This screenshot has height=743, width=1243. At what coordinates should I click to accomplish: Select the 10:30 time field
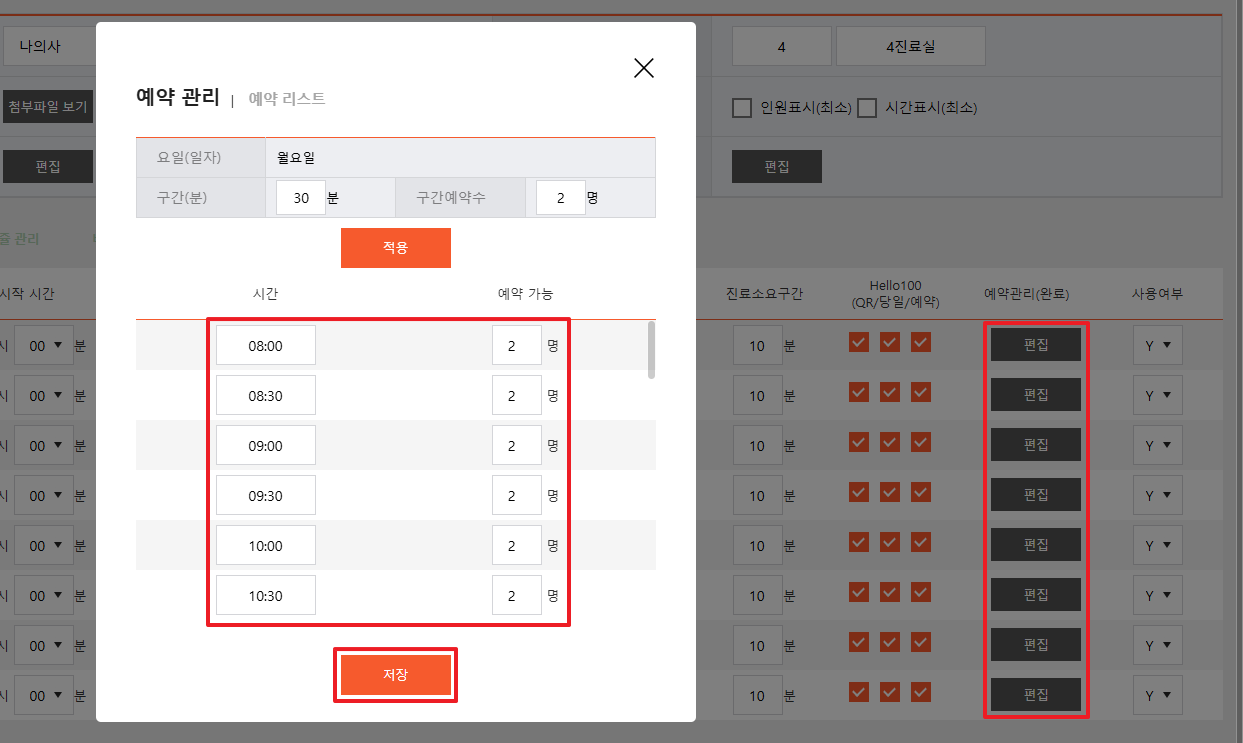266,595
